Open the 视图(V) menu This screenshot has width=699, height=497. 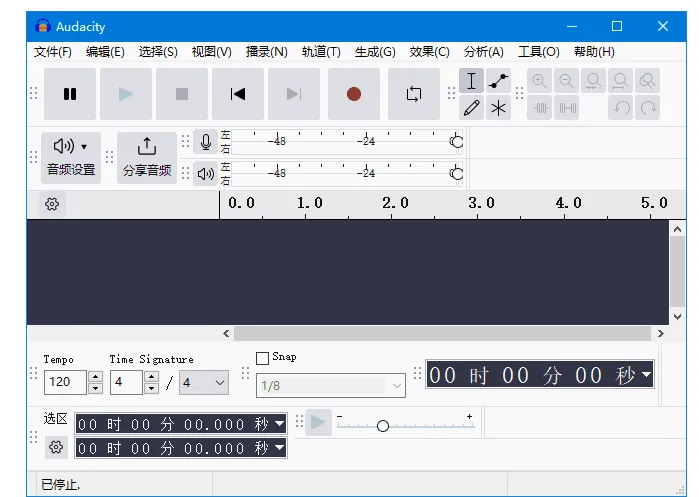point(212,52)
